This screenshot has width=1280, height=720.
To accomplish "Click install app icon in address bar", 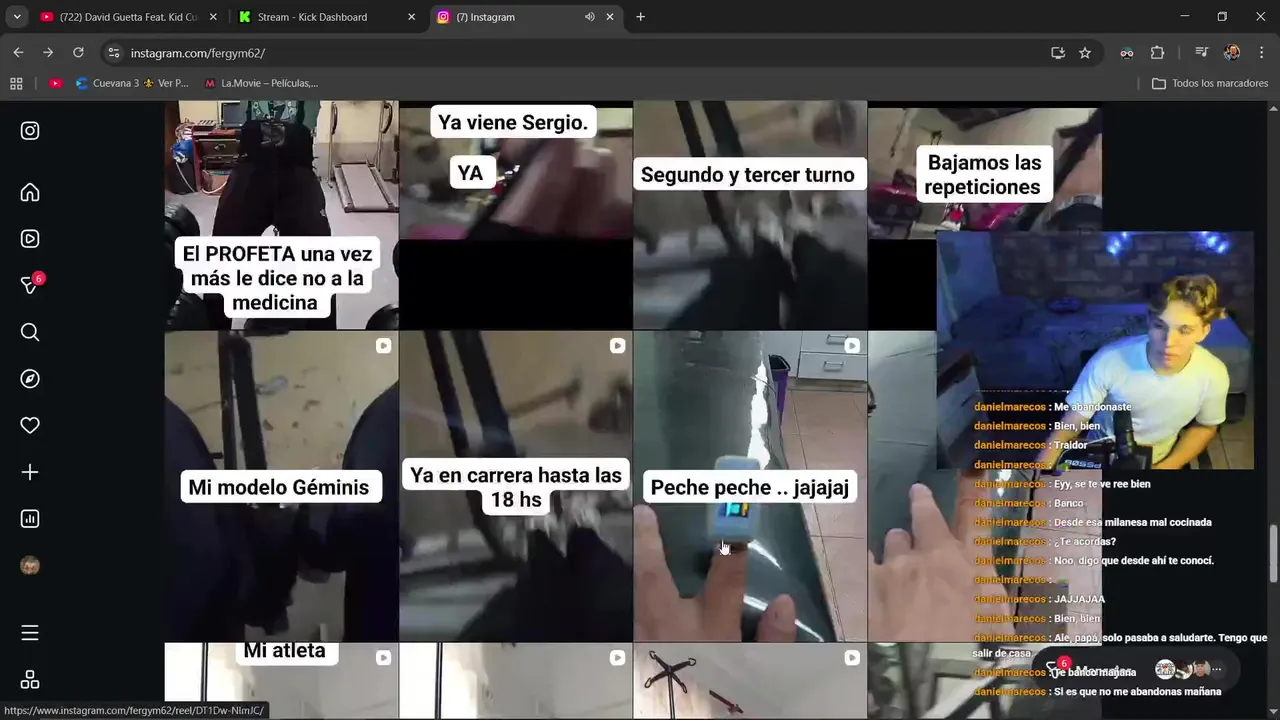I will coord(1058,53).
